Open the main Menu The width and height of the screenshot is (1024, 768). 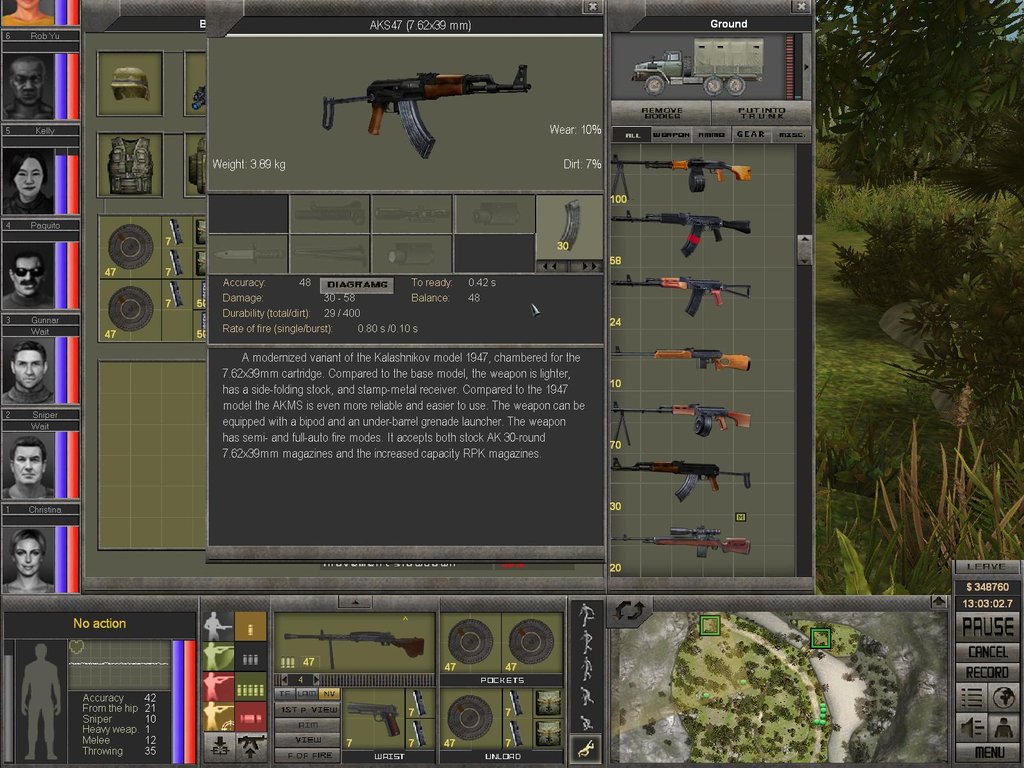coord(987,753)
